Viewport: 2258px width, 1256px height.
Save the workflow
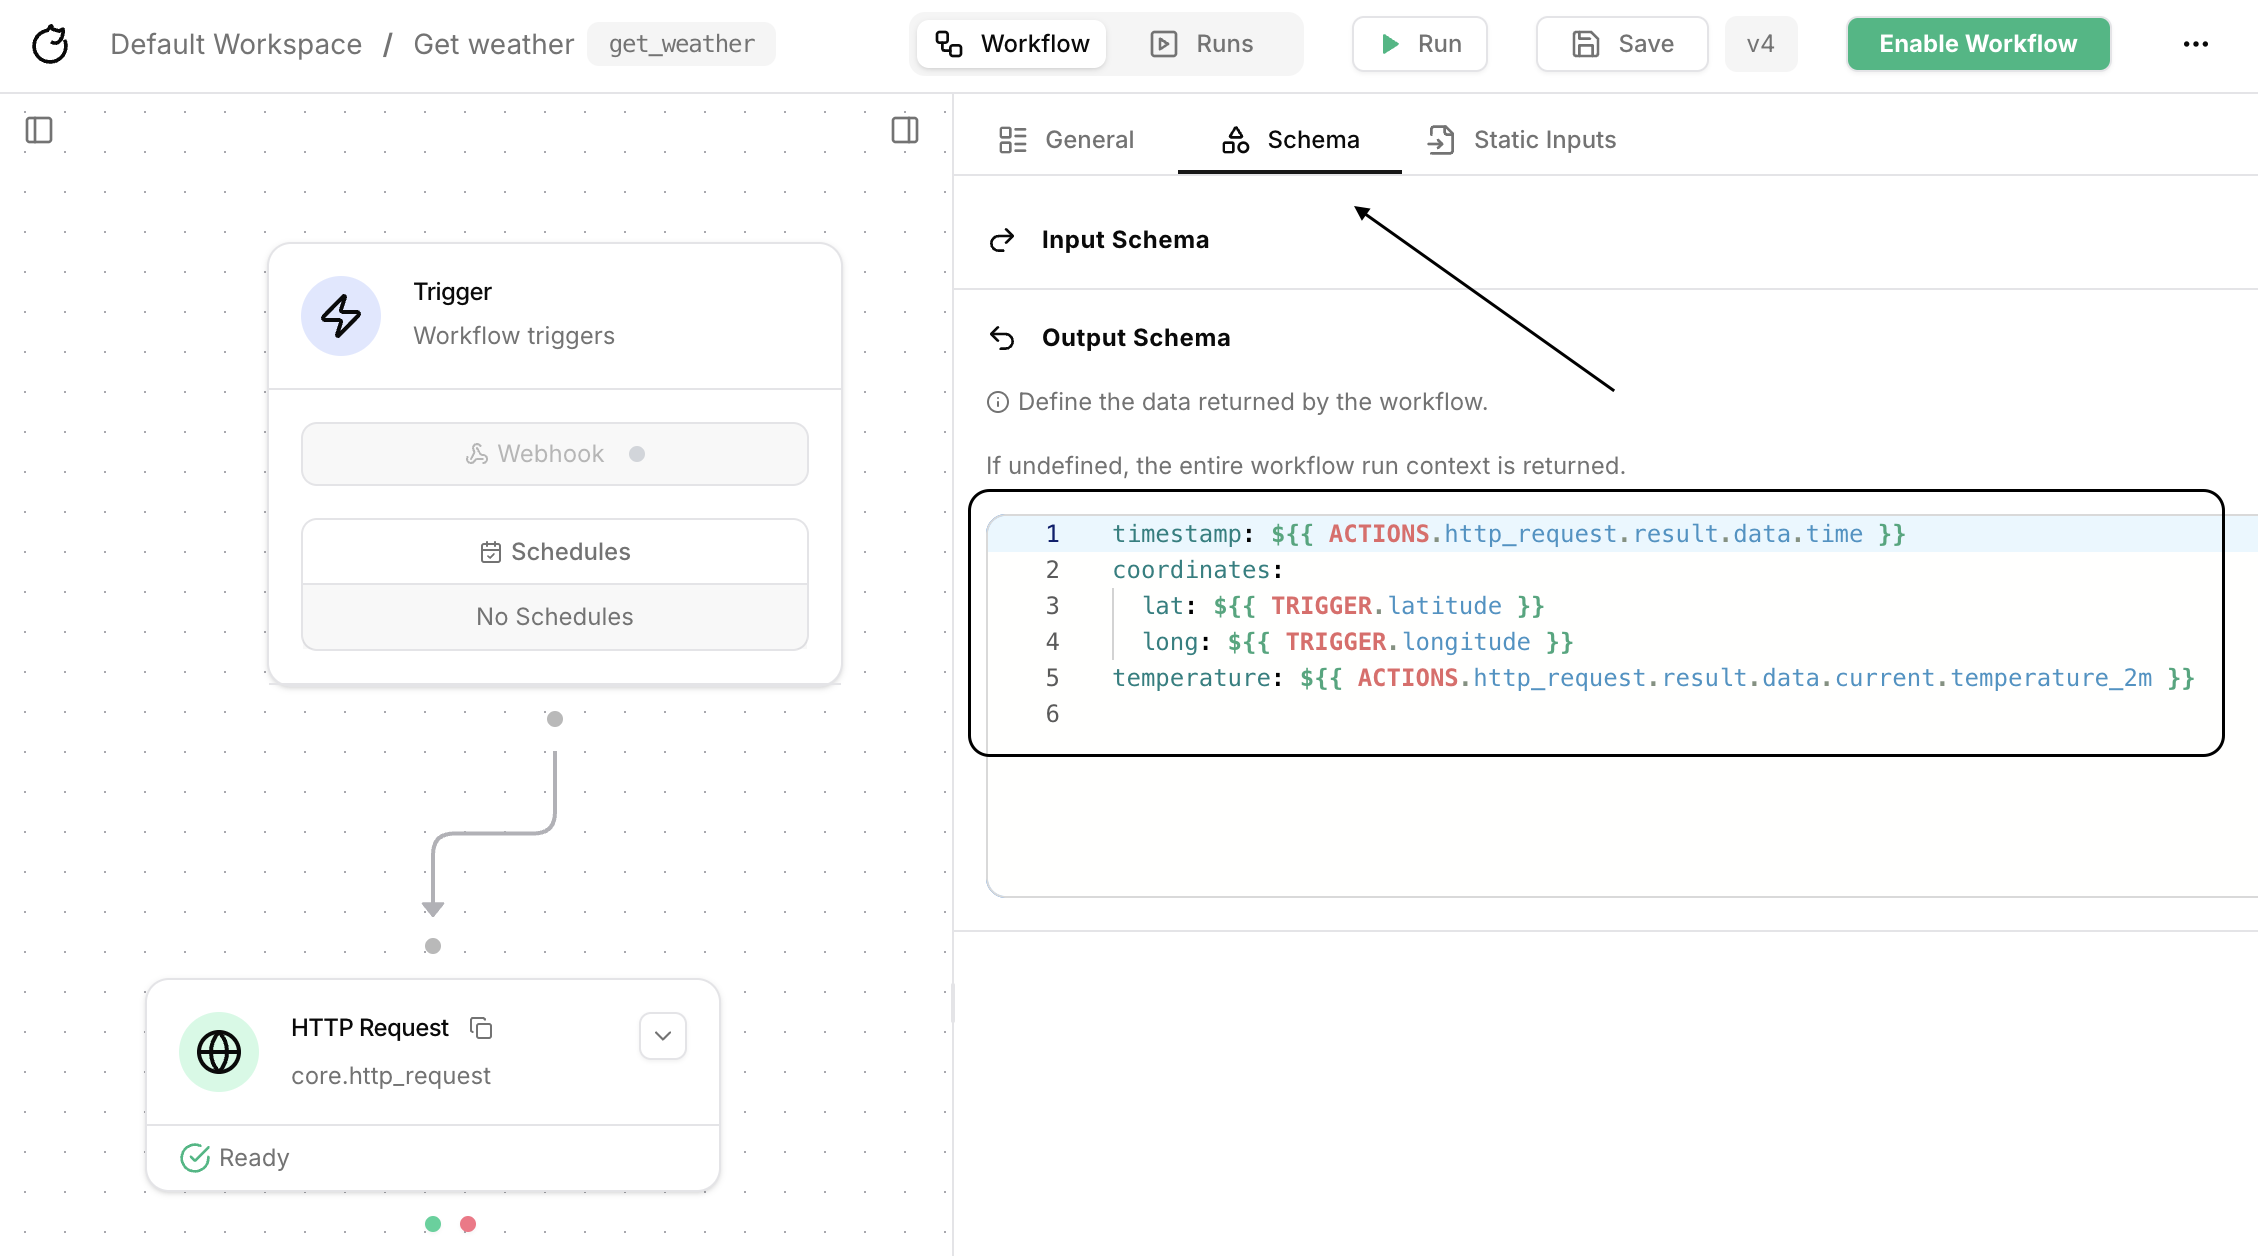pyautogui.click(x=1622, y=44)
